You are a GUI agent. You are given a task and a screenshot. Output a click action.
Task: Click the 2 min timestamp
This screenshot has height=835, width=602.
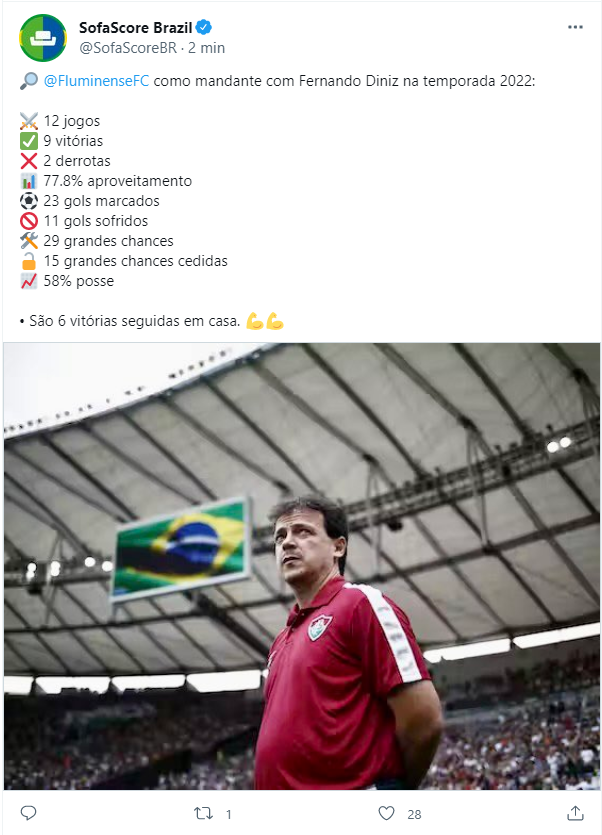207,48
